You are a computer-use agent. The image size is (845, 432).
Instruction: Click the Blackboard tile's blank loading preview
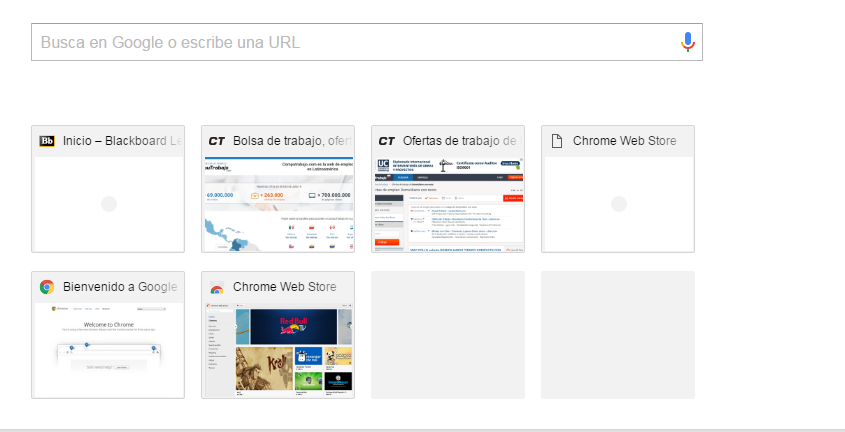[108, 205]
